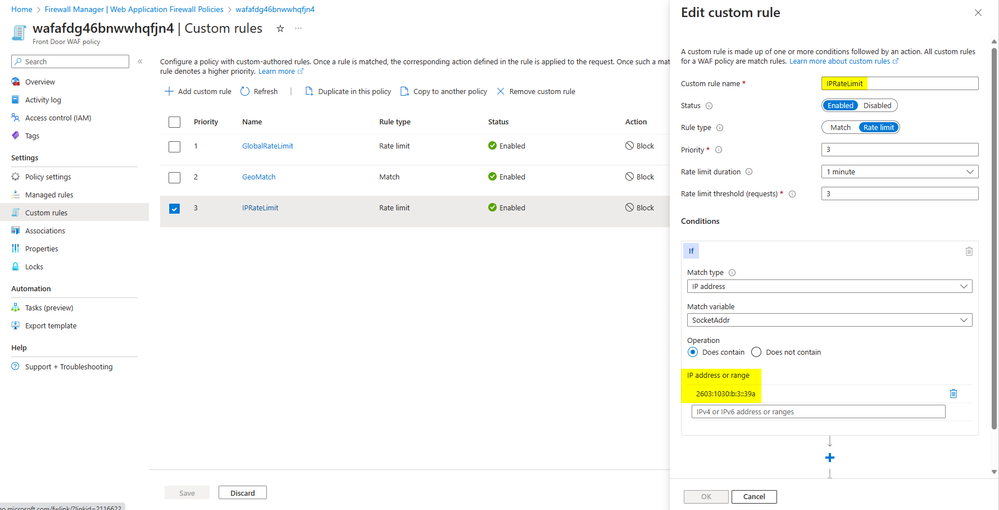
Task: Click the GlobalRateLimit rule link
Action: point(268,146)
